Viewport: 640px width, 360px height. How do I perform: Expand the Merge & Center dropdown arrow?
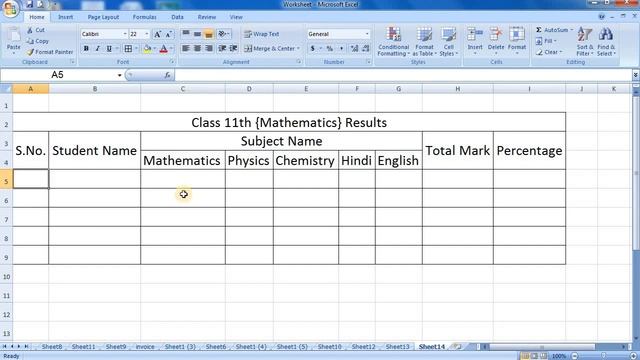pyautogui.click(x=299, y=49)
